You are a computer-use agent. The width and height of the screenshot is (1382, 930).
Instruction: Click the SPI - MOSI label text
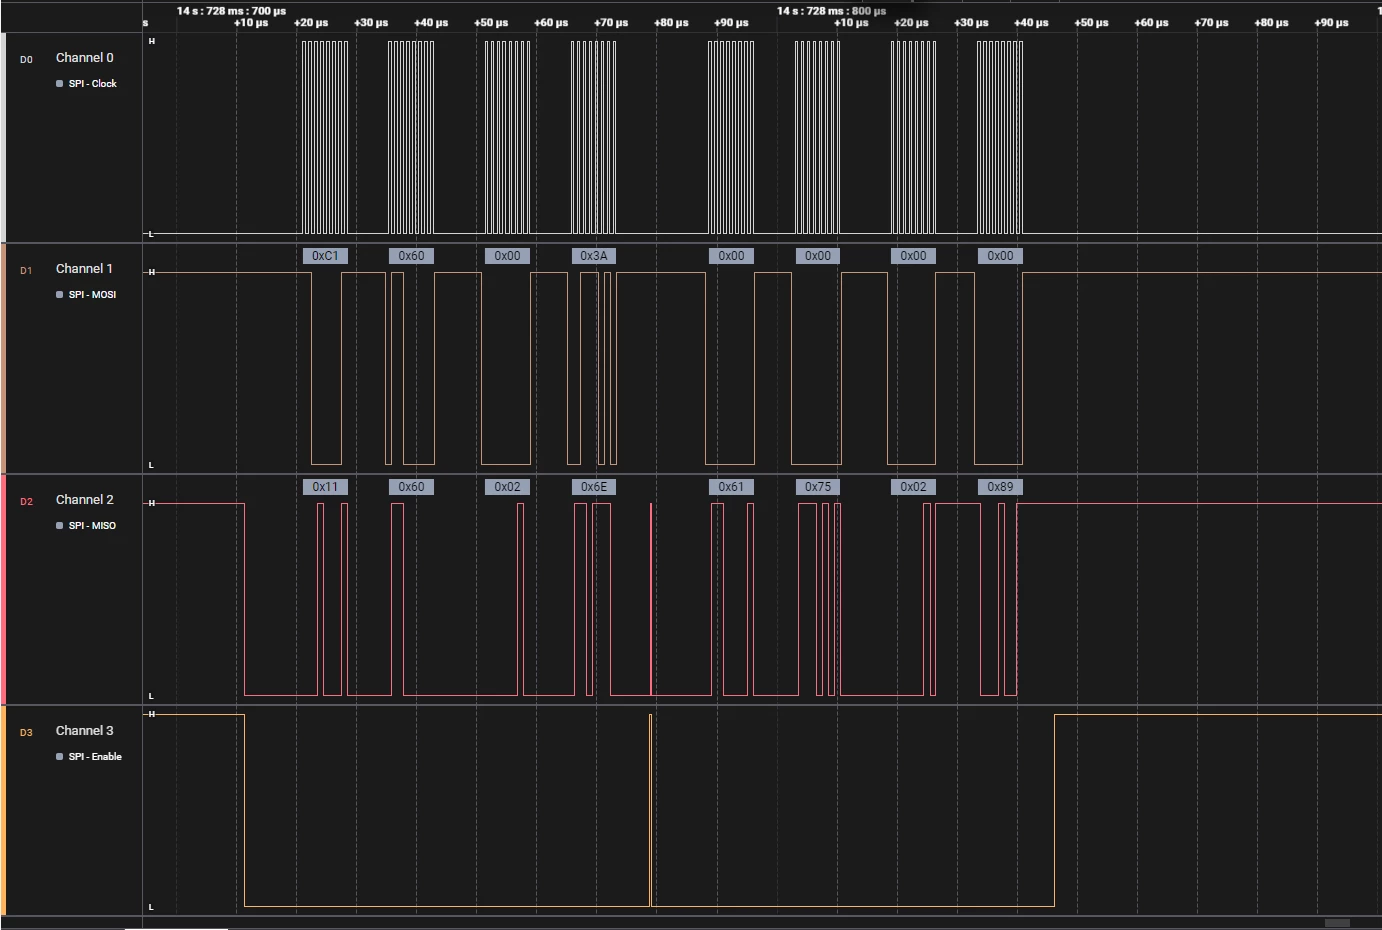click(93, 295)
